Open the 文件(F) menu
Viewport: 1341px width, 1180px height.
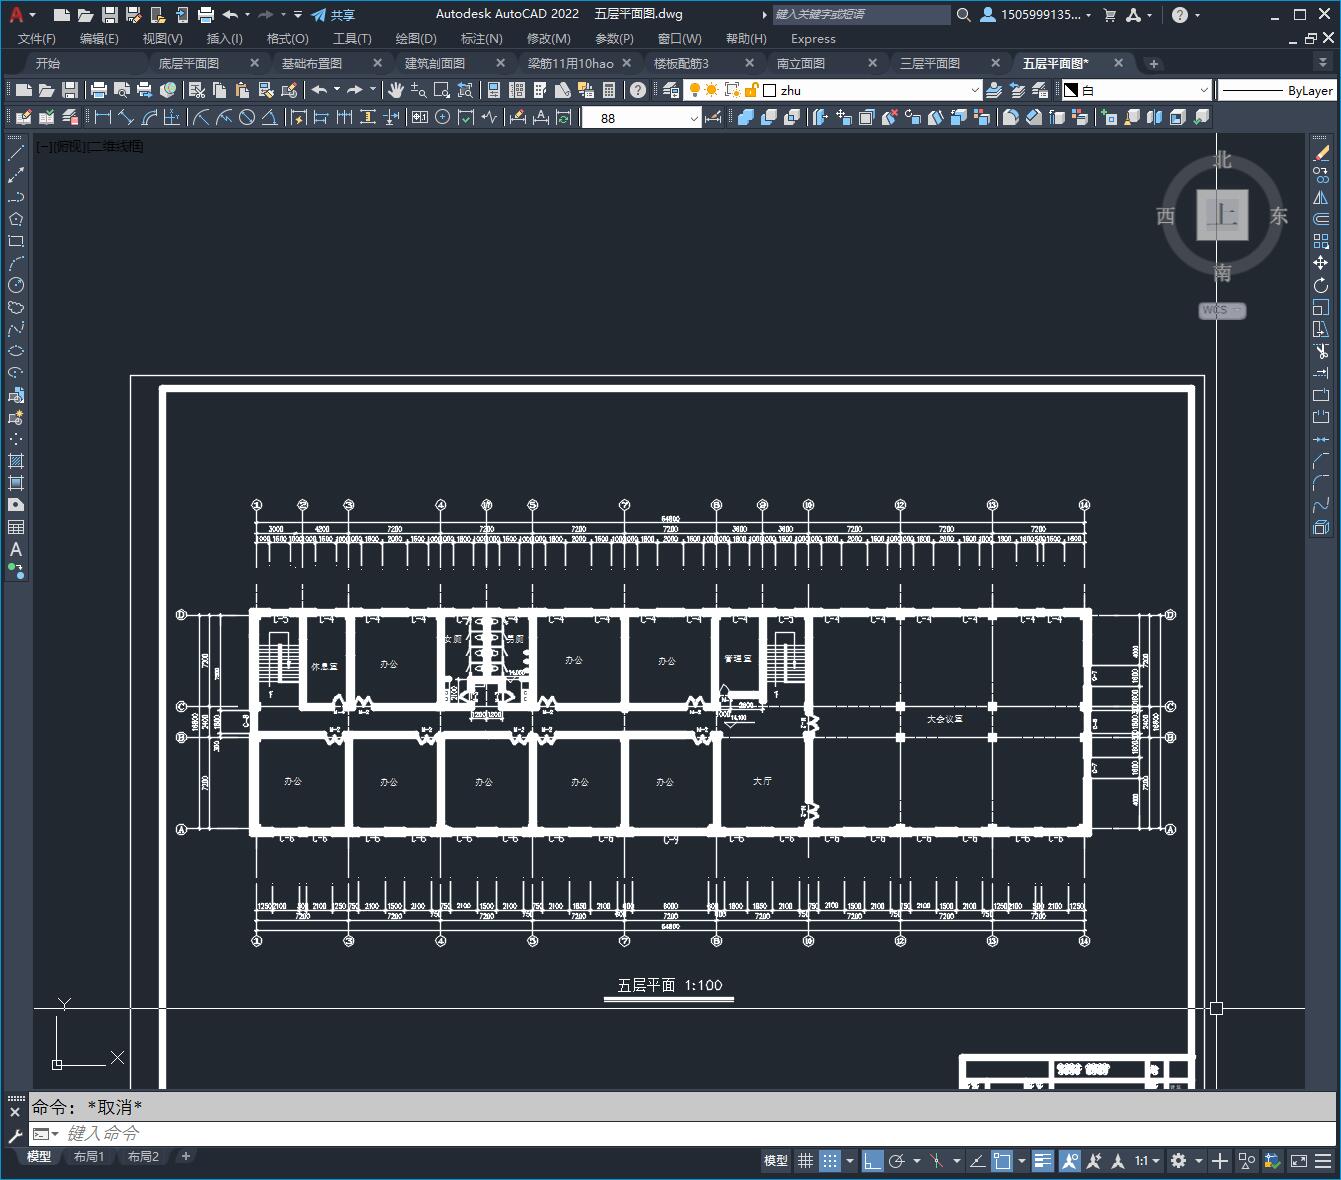click(x=37, y=38)
